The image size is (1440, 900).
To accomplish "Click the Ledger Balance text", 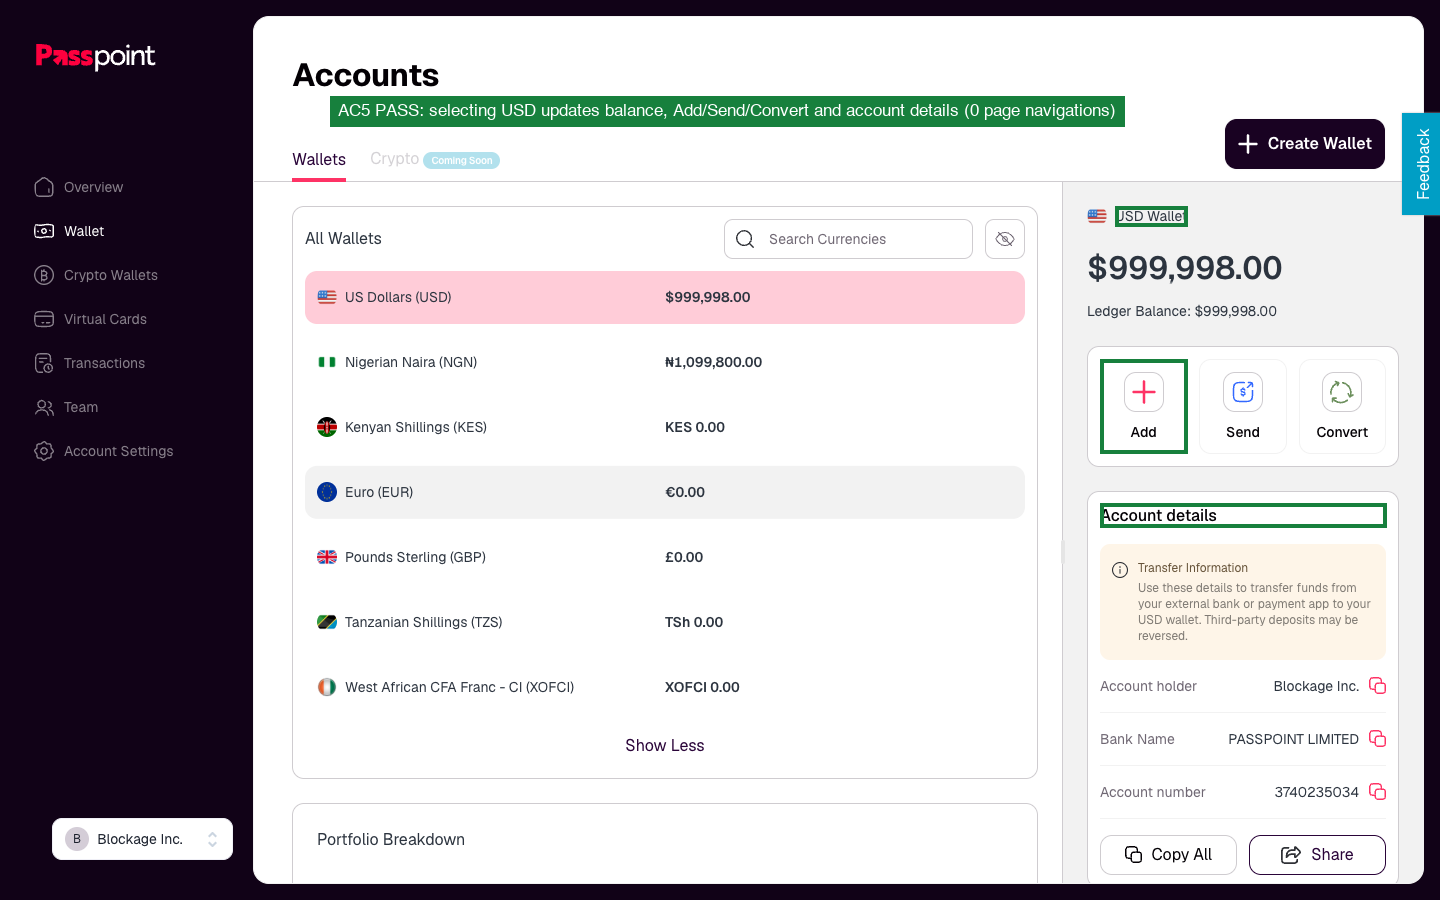I will [1182, 311].
